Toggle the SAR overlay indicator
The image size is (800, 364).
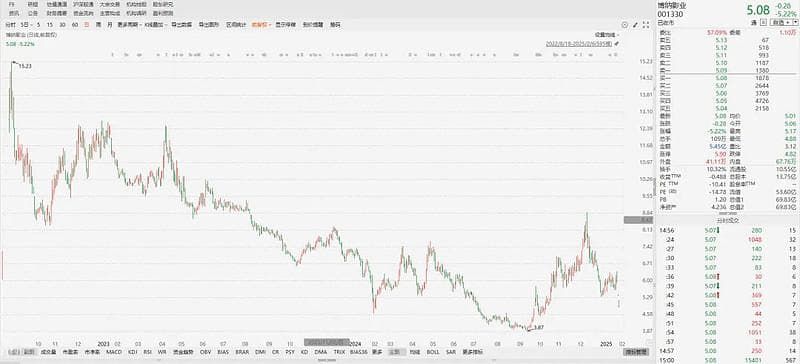click(451, 352)
